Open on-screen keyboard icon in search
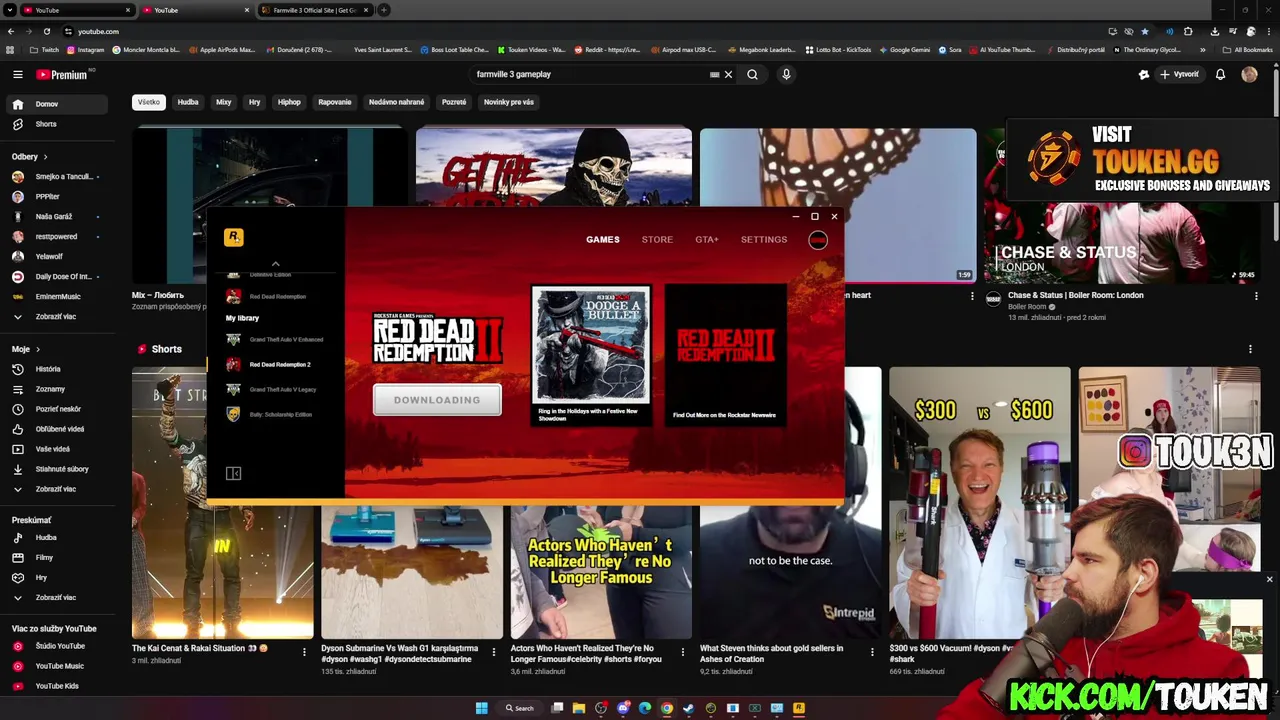Screen dimensions: 1280x720 714,74
